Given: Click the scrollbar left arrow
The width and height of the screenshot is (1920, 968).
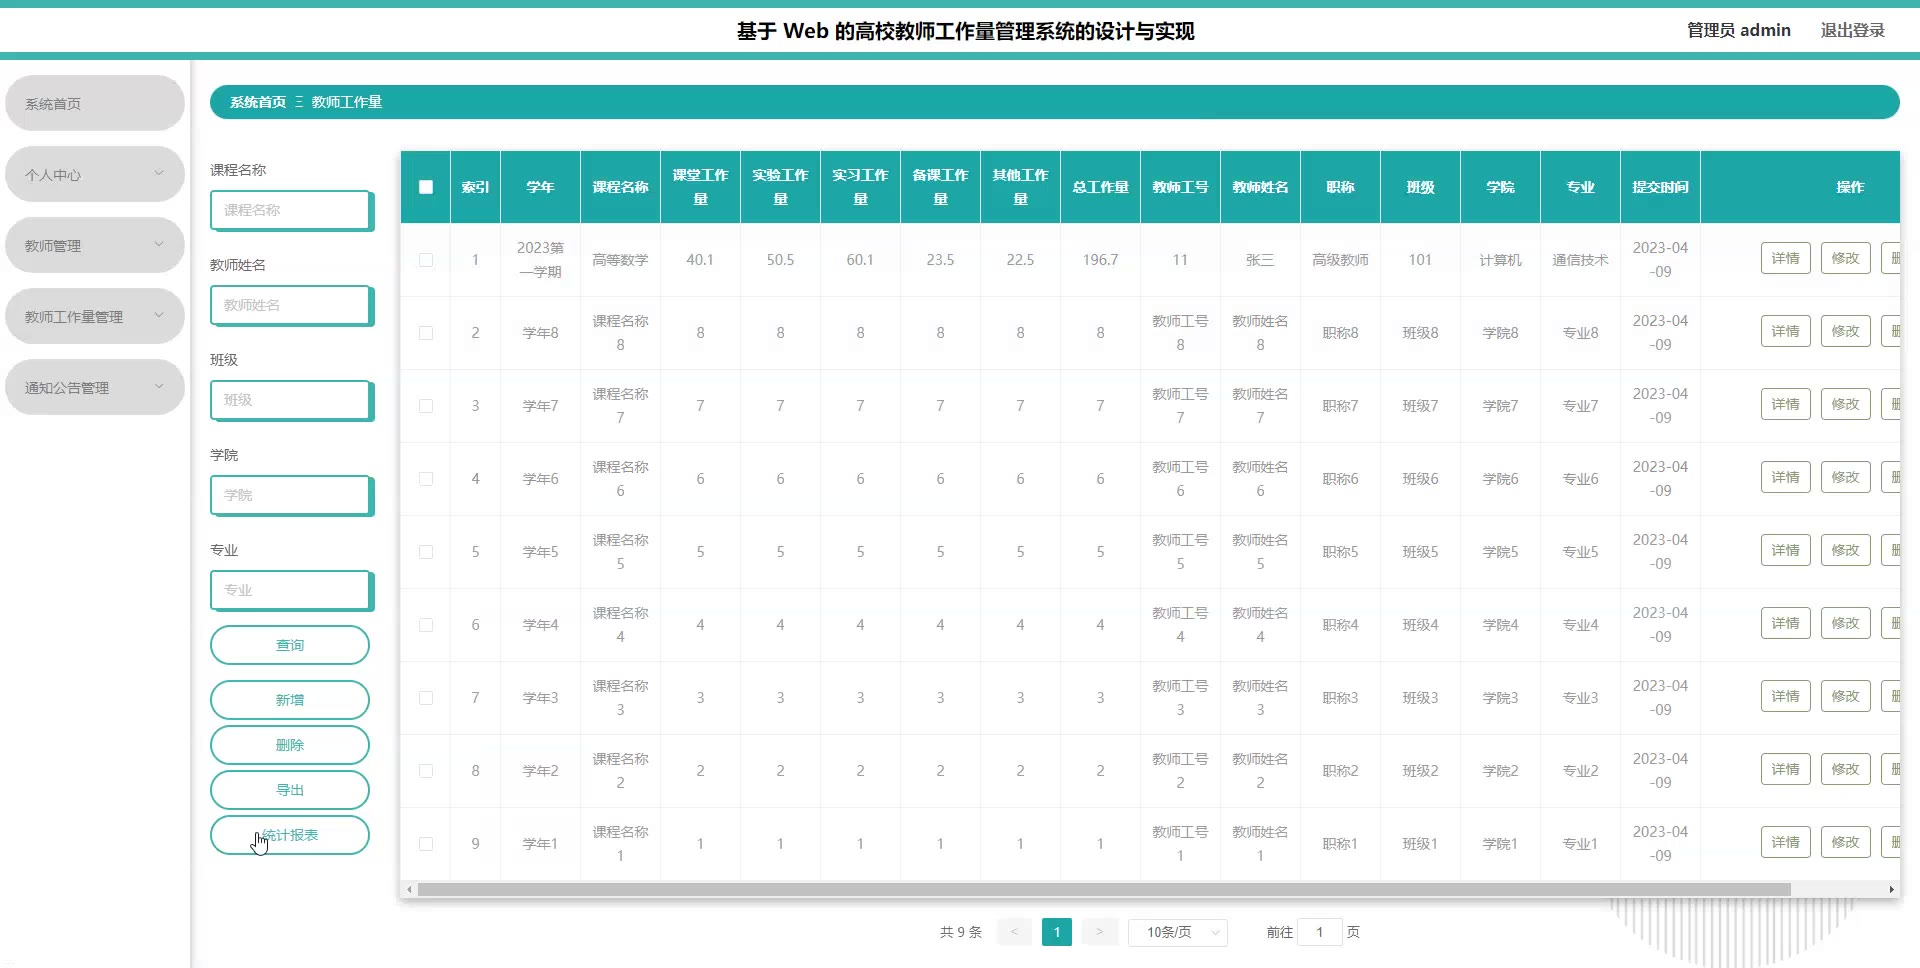Looking at the screenshot, I should (409, 889).
